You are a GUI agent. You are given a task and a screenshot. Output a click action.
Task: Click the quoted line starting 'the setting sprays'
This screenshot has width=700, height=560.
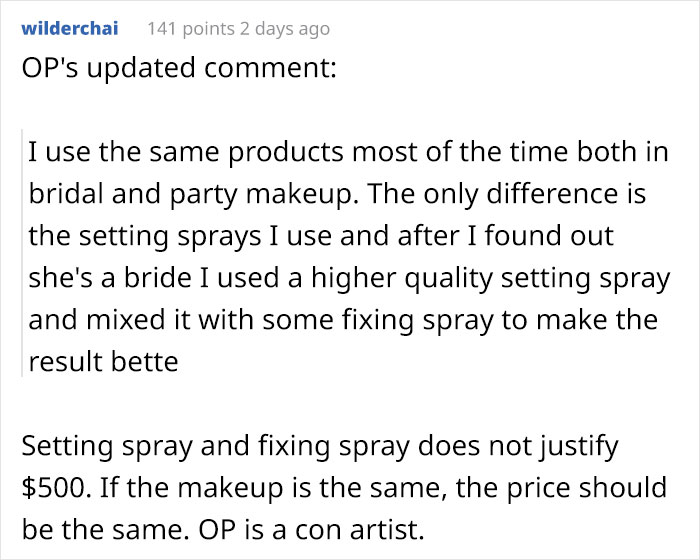[x=321, y=236]
